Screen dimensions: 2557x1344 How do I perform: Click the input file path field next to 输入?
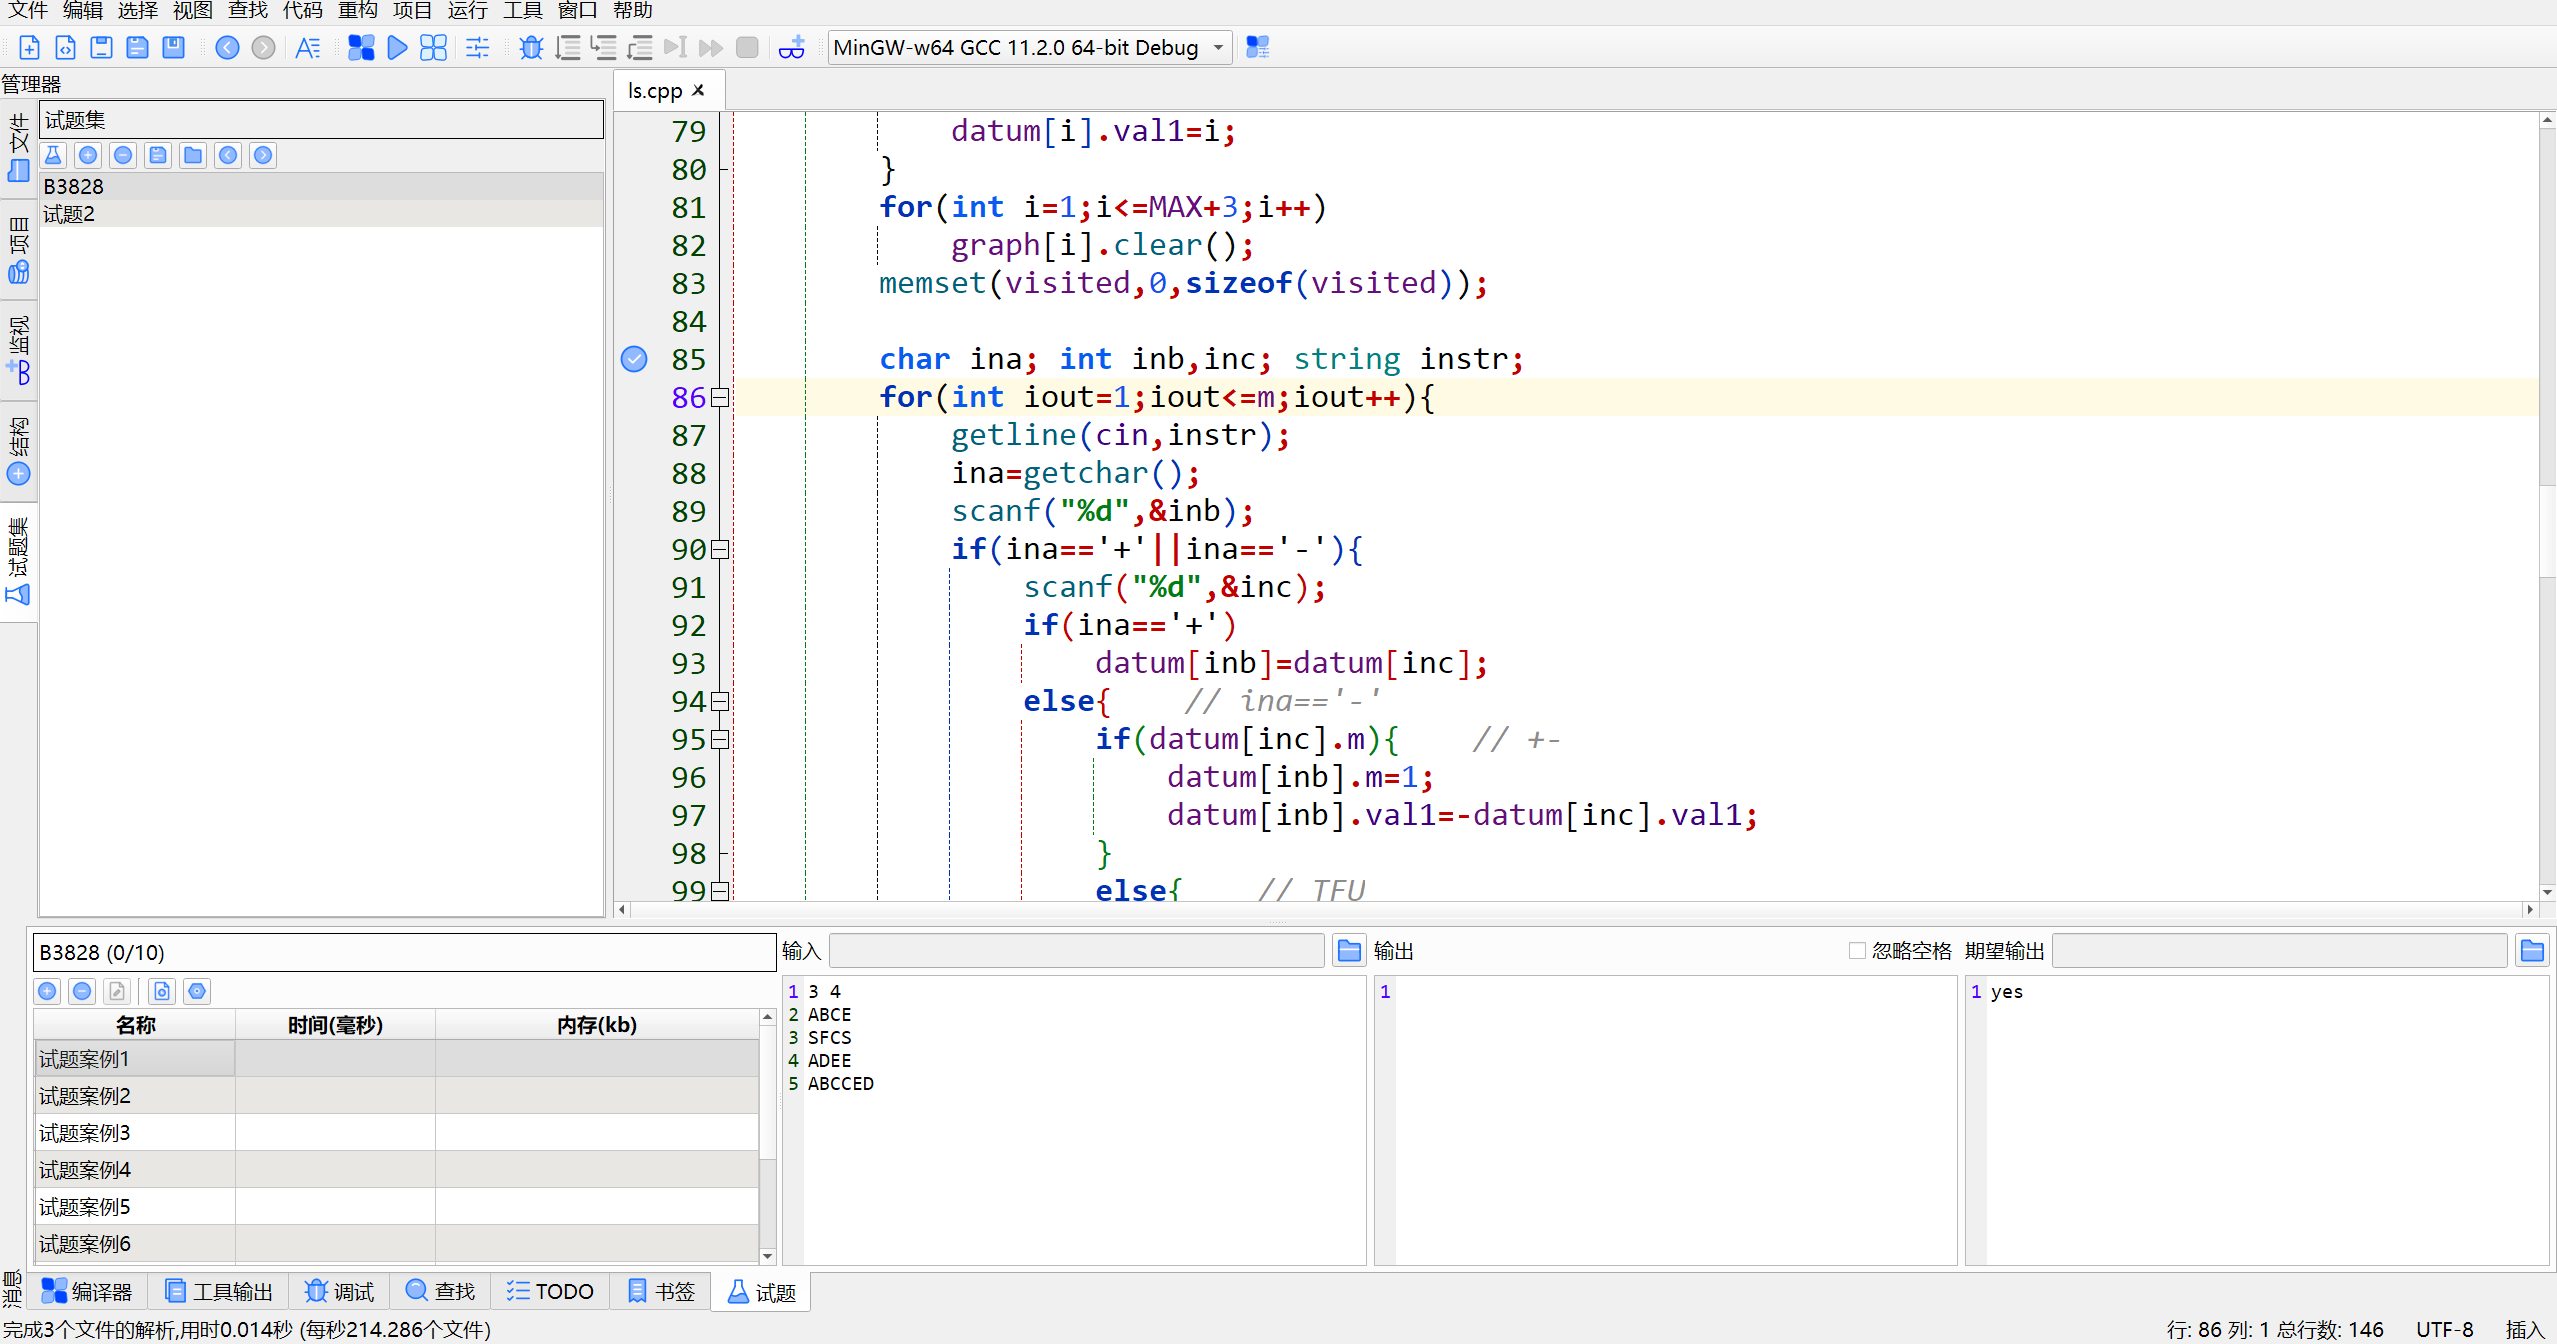coord(1077,951)
